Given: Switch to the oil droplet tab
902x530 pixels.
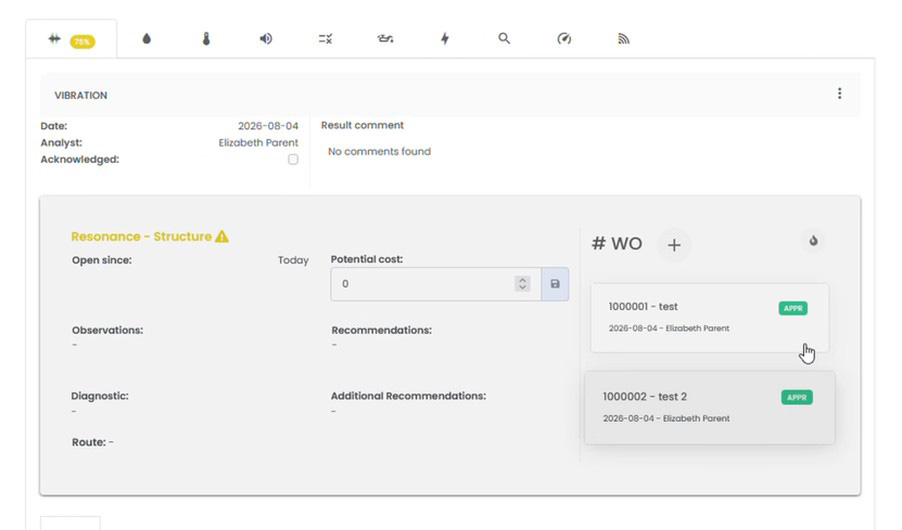Looking at the screenshot, I should [x=146, y=39].
